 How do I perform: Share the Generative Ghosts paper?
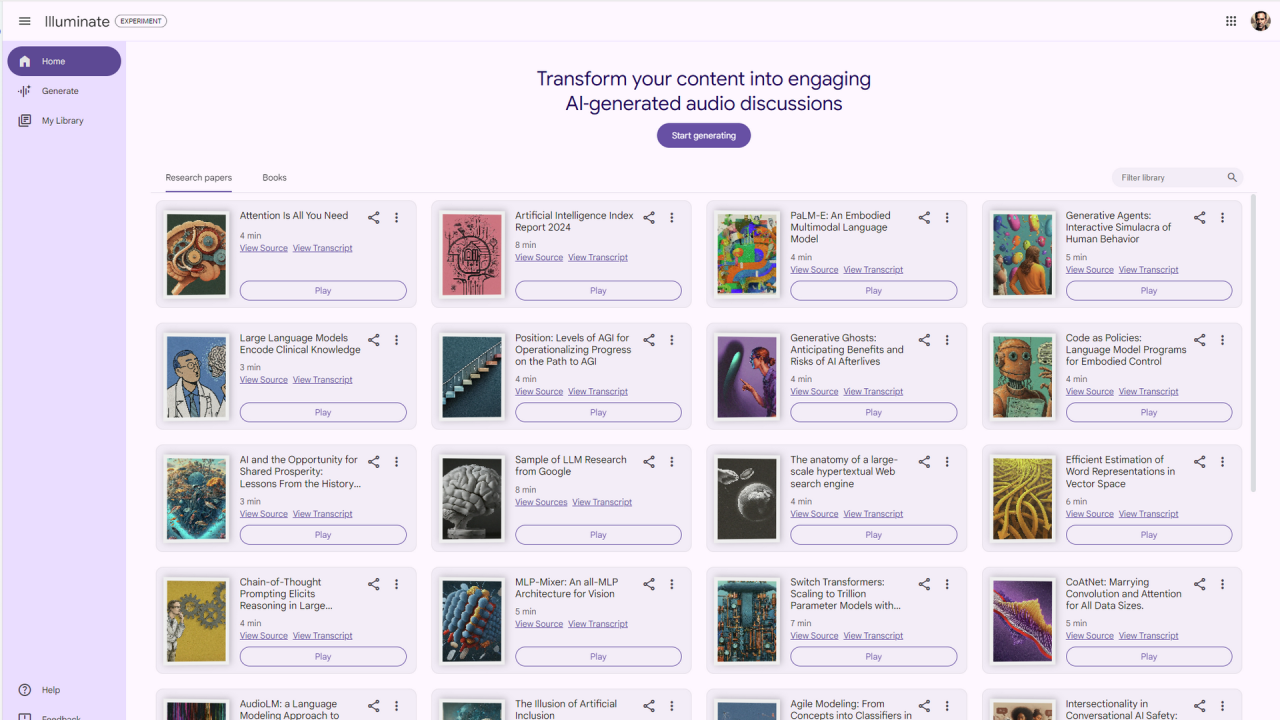[924, 340]
